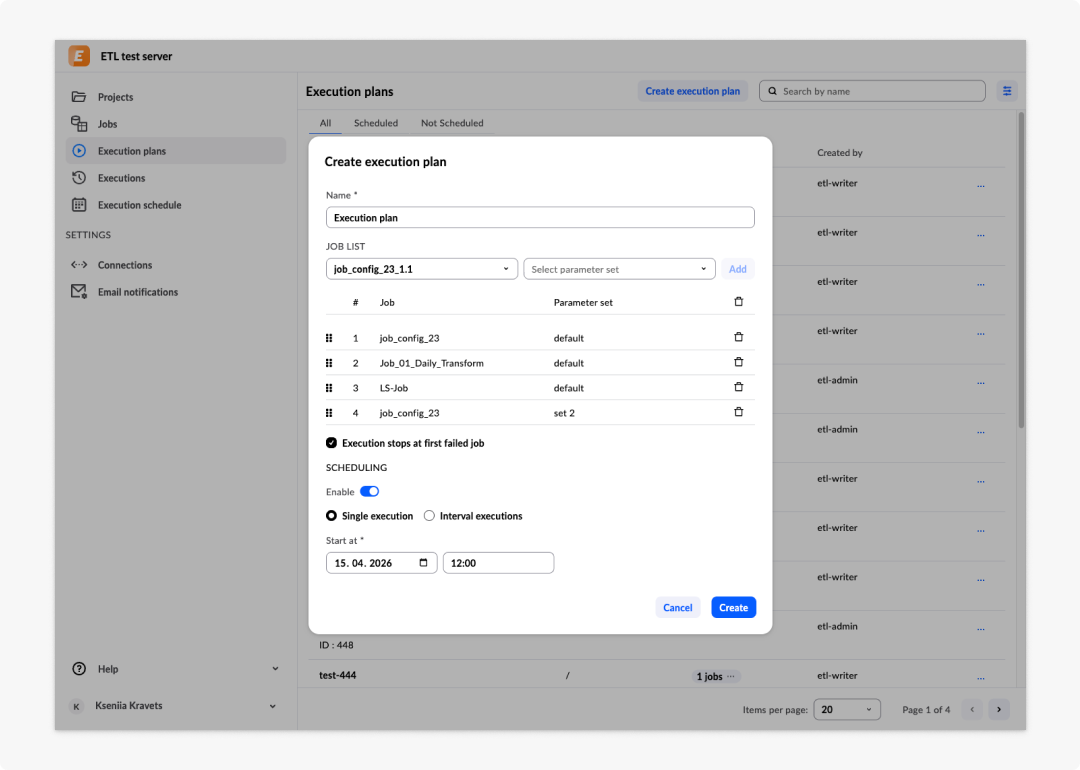The width and height of the screenshot is (1080, 770).
Task: Open Projects in the sidebar
Action: [176, 96]
